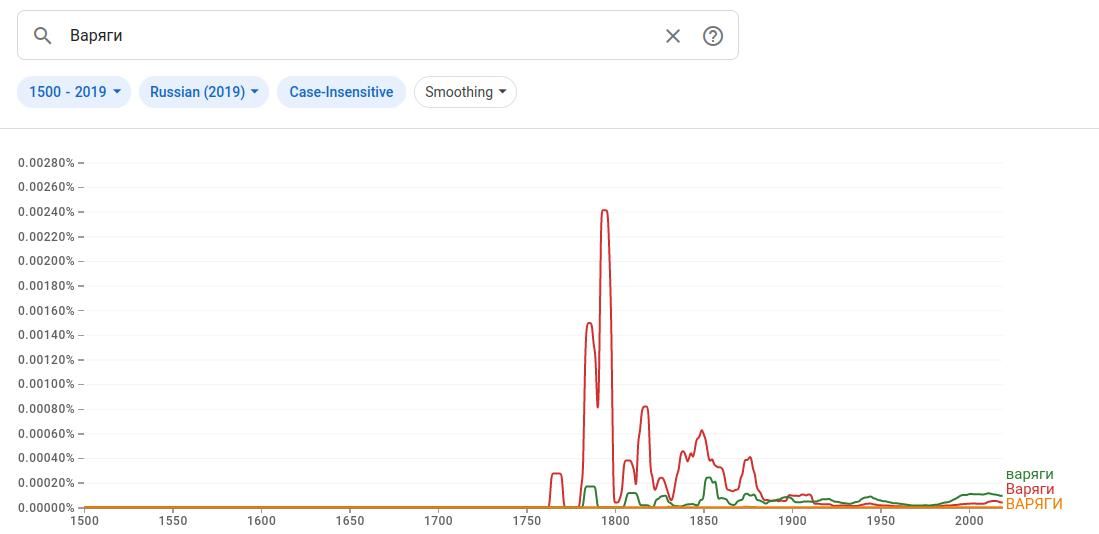Open the Smoothing dropdown
Image resolution: width=1099 pixels, height=534 pixels.
465,92
